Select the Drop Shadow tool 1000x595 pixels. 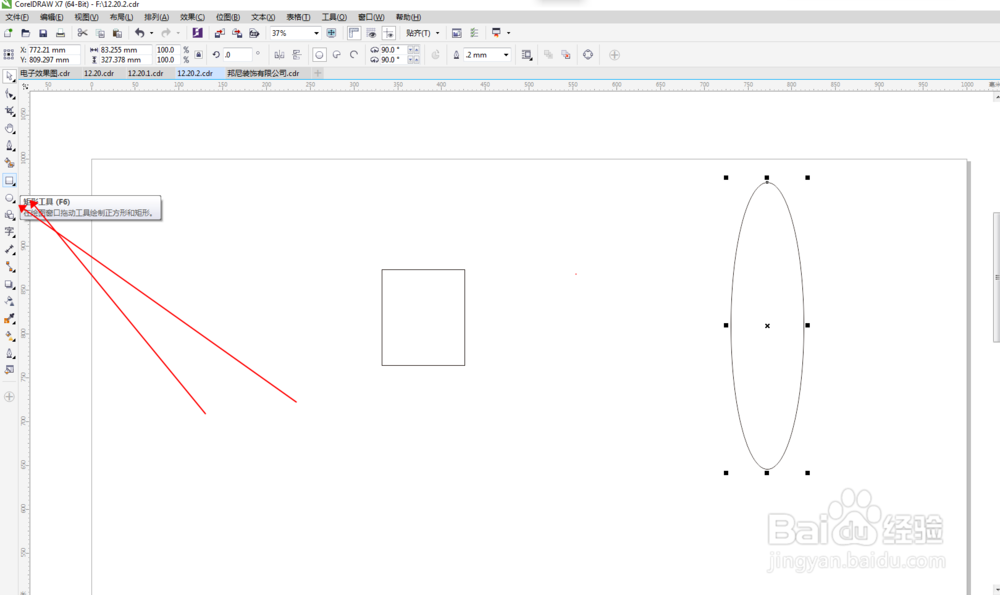[x=9, y=284]
